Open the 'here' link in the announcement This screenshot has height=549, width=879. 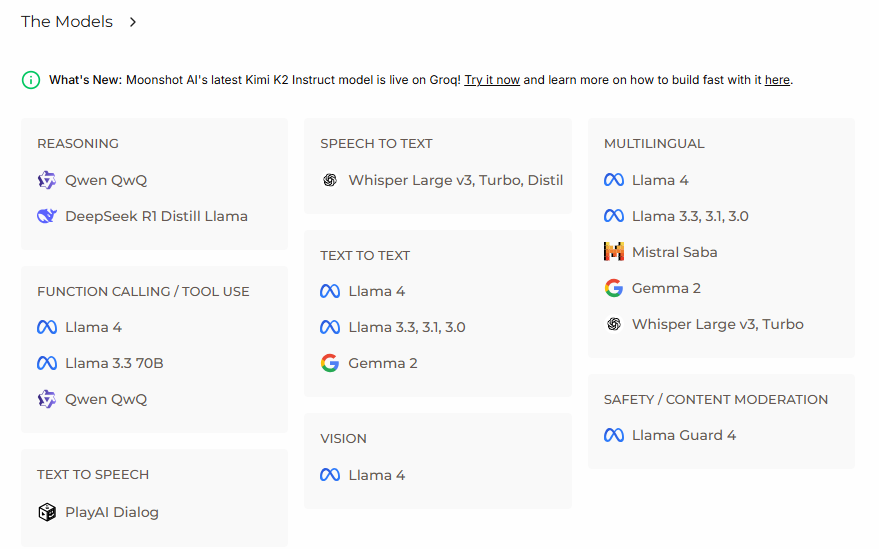(777, 80)
